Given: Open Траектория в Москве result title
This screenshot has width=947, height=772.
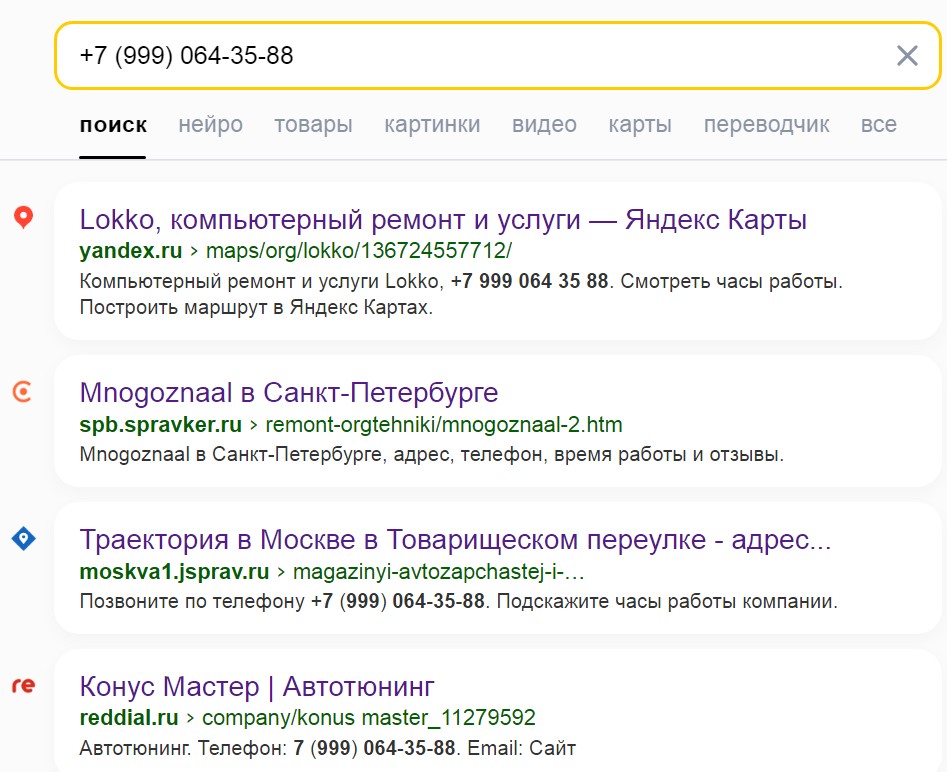Looking at the screenshot, I should (455, 539).
